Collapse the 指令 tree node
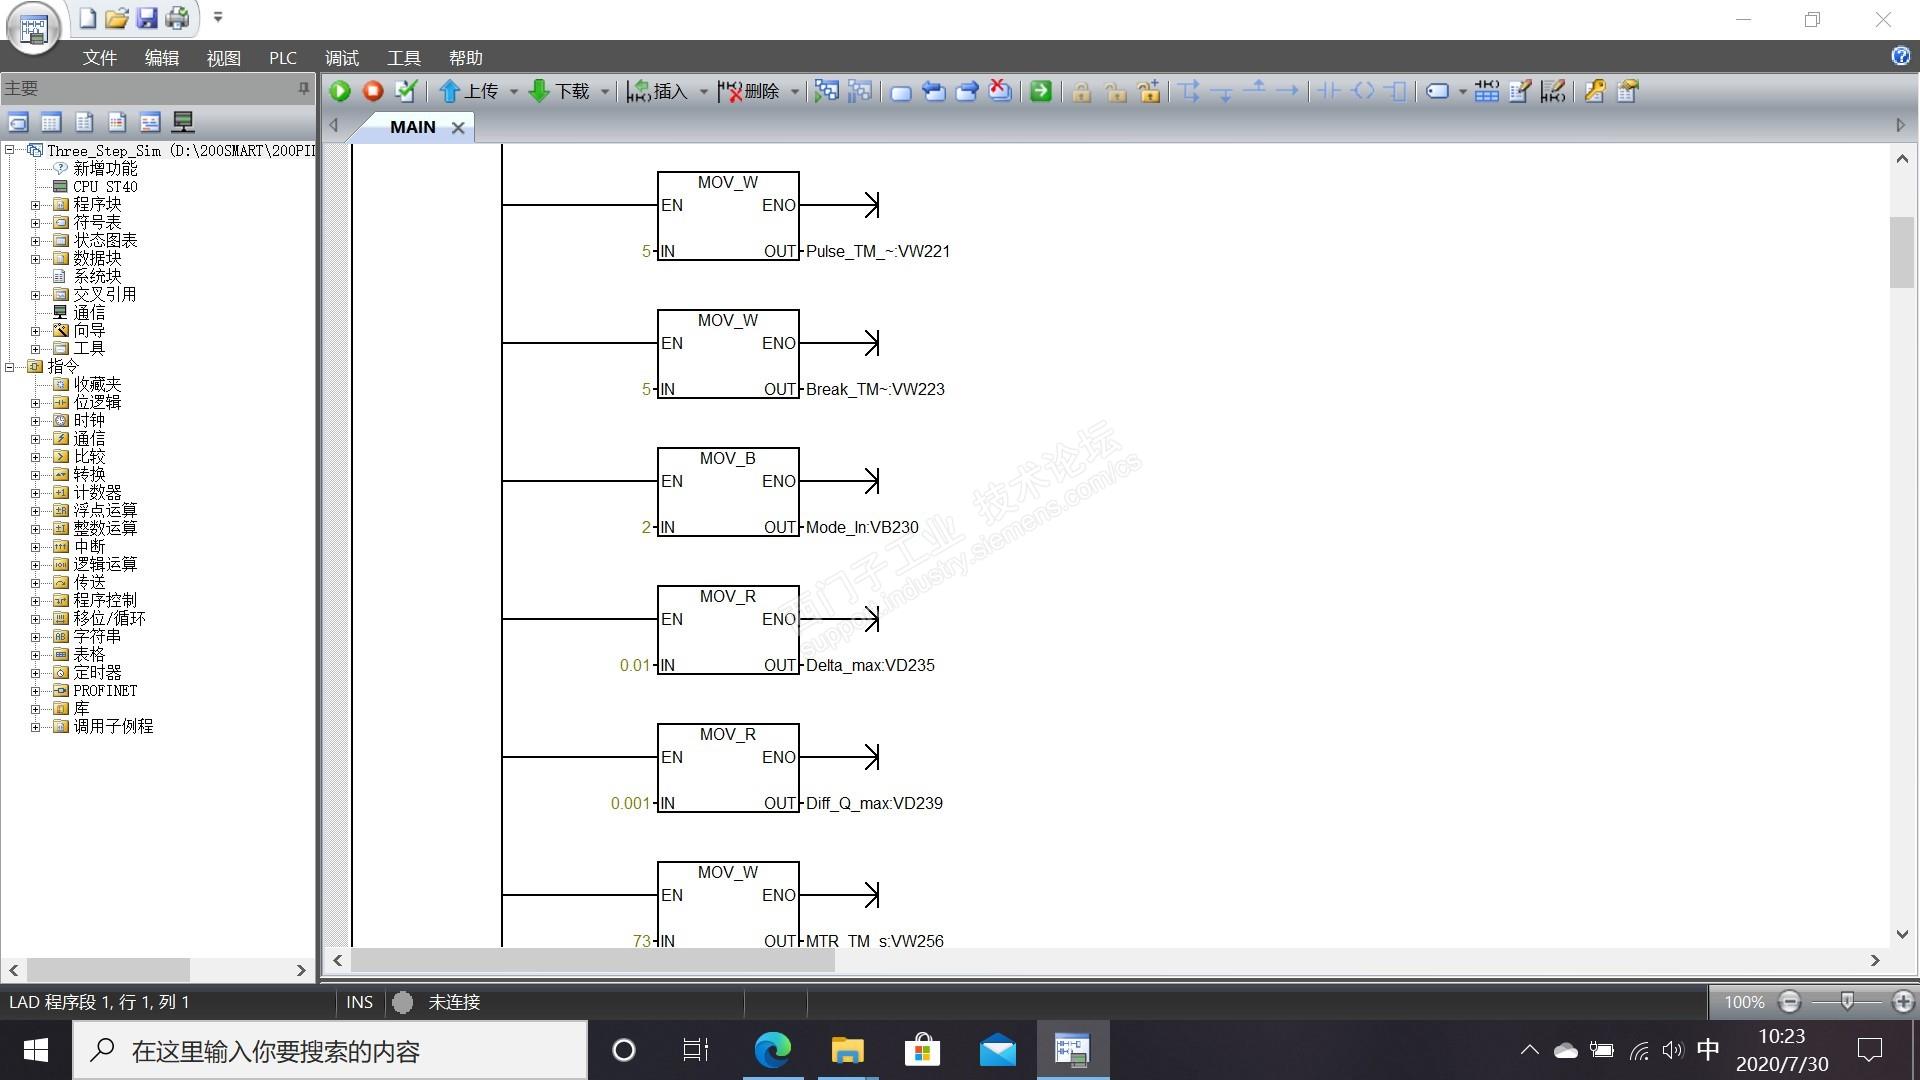Image resolution: width=1920 pixels, height=1080 pixels. [10, 366]
